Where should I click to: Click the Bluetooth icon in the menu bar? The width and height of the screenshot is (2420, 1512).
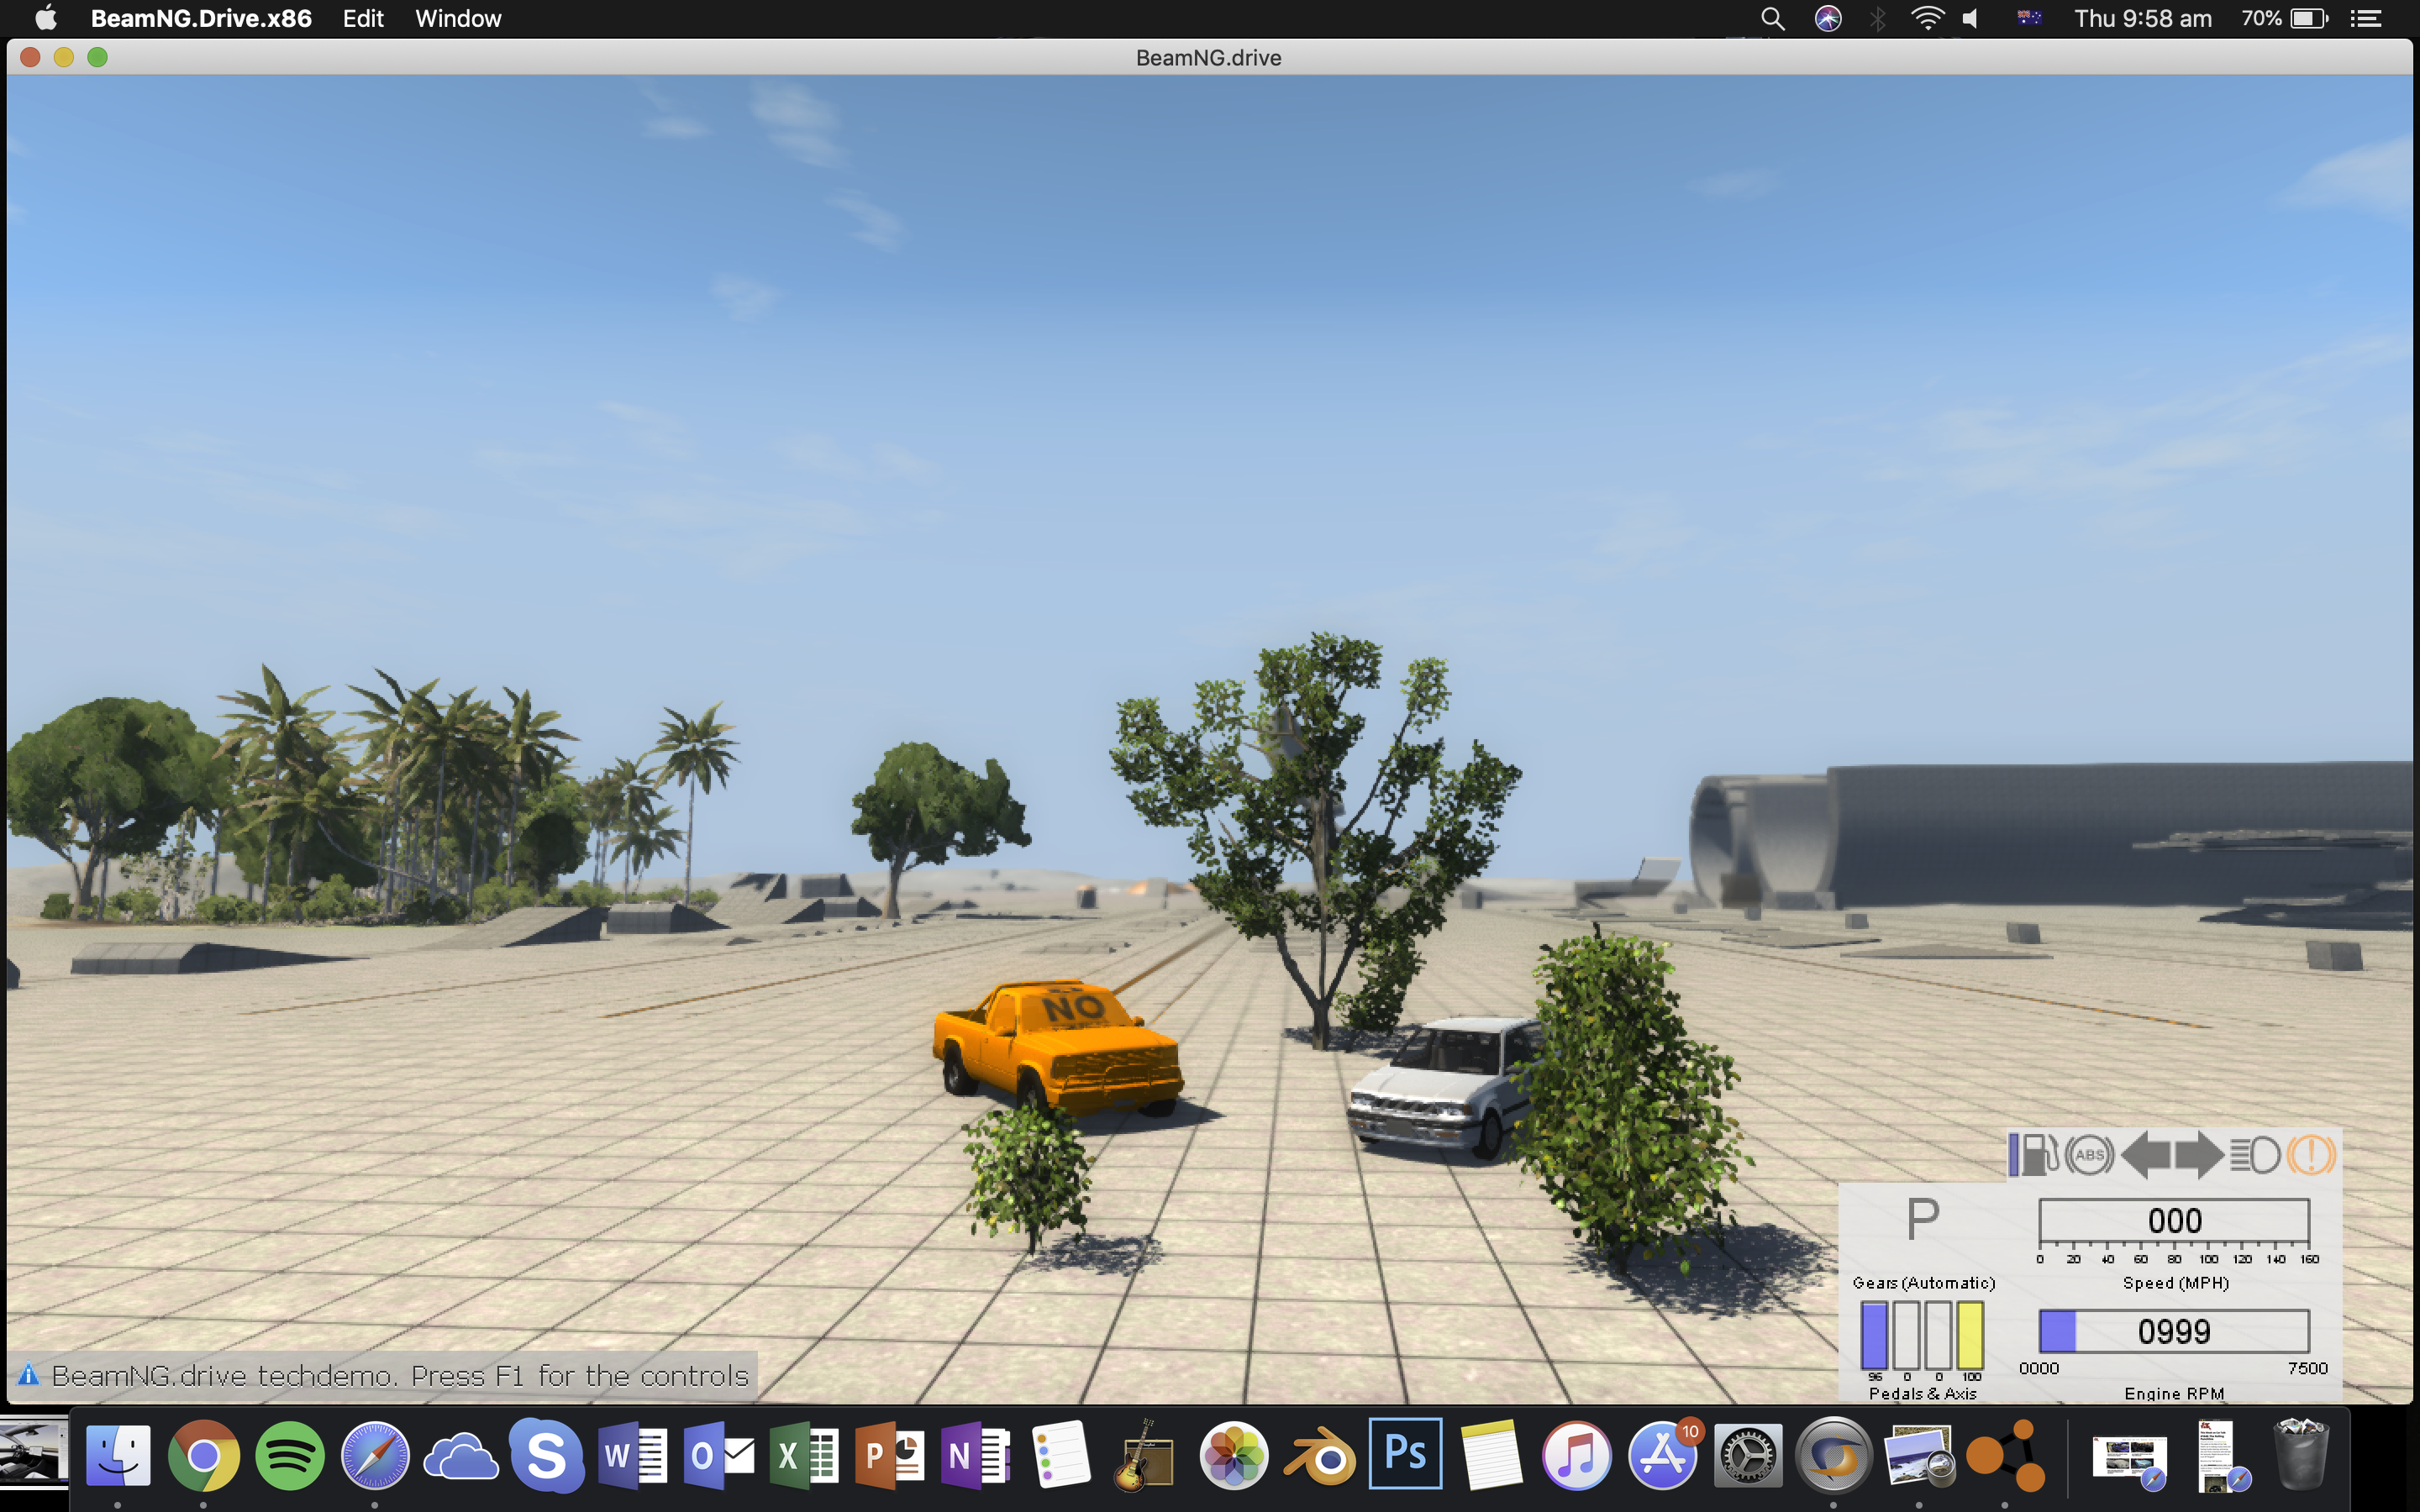click(x=1878, y=18)
